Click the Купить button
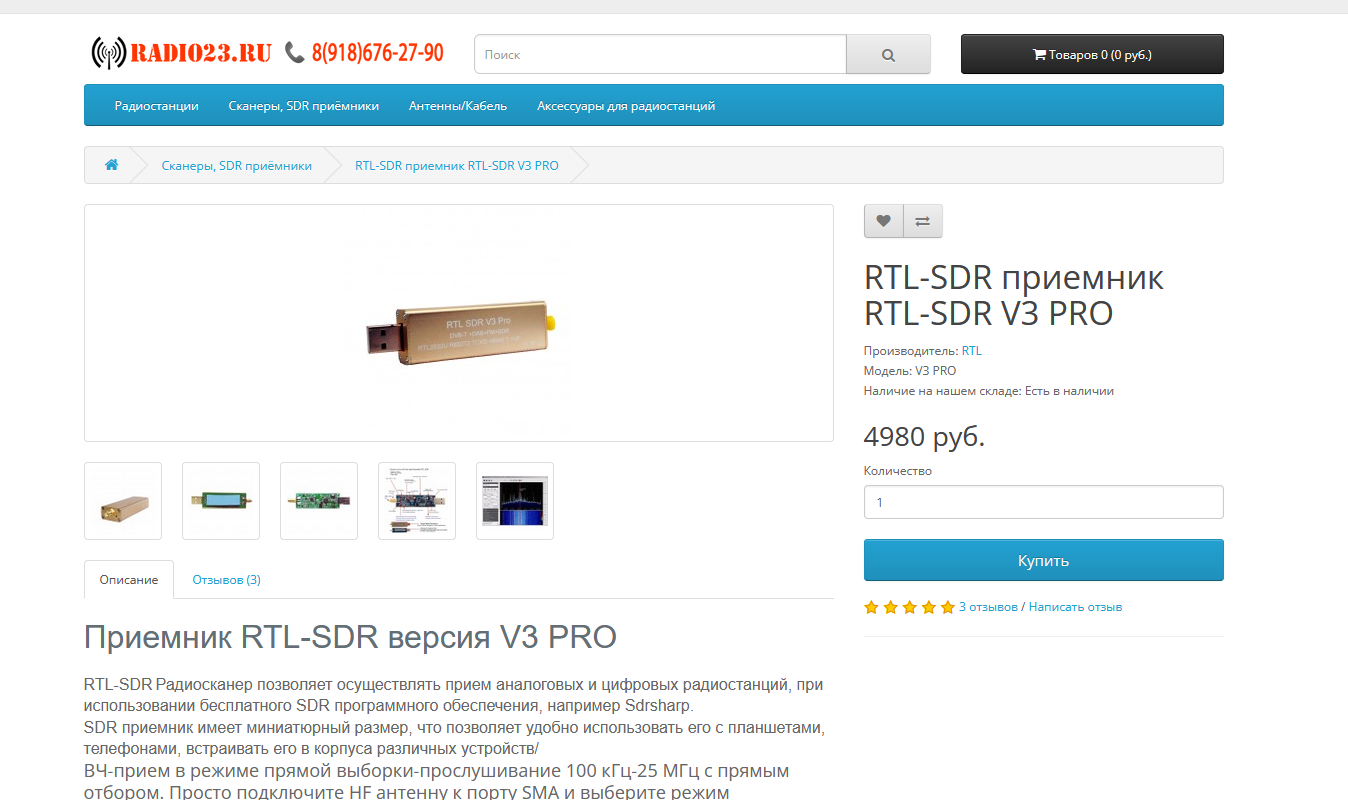 pyautogui.click(x=1044, y=560)
